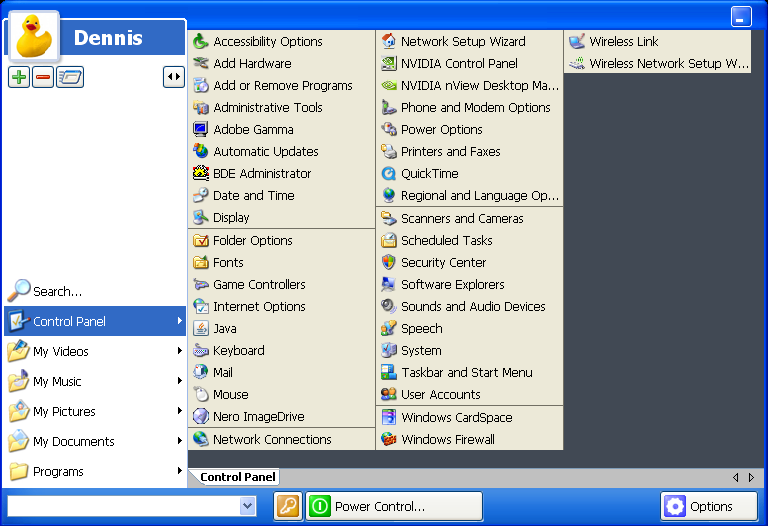Expand the My Music submenu arrow
Image resolution: width=768 pixels, height=526 pixels.
point(180,381)
